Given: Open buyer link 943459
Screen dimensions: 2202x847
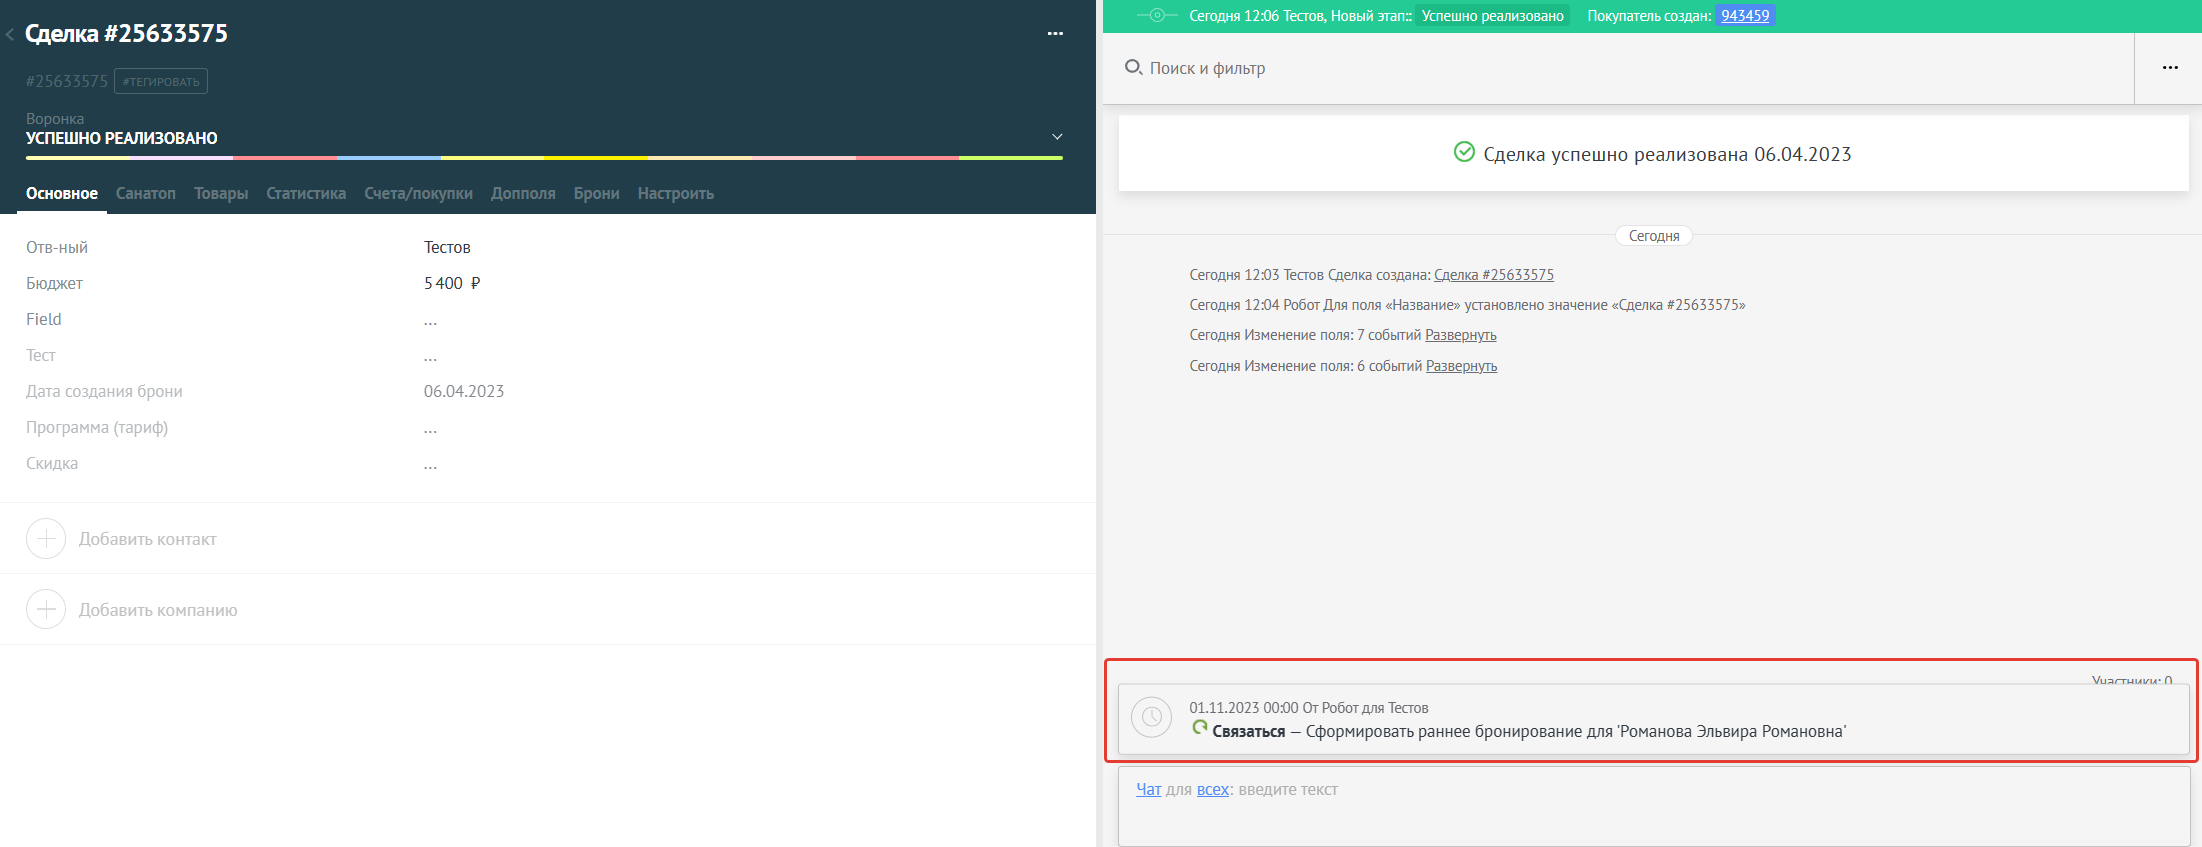Looking at the screenshot, I should [1745, 16].
